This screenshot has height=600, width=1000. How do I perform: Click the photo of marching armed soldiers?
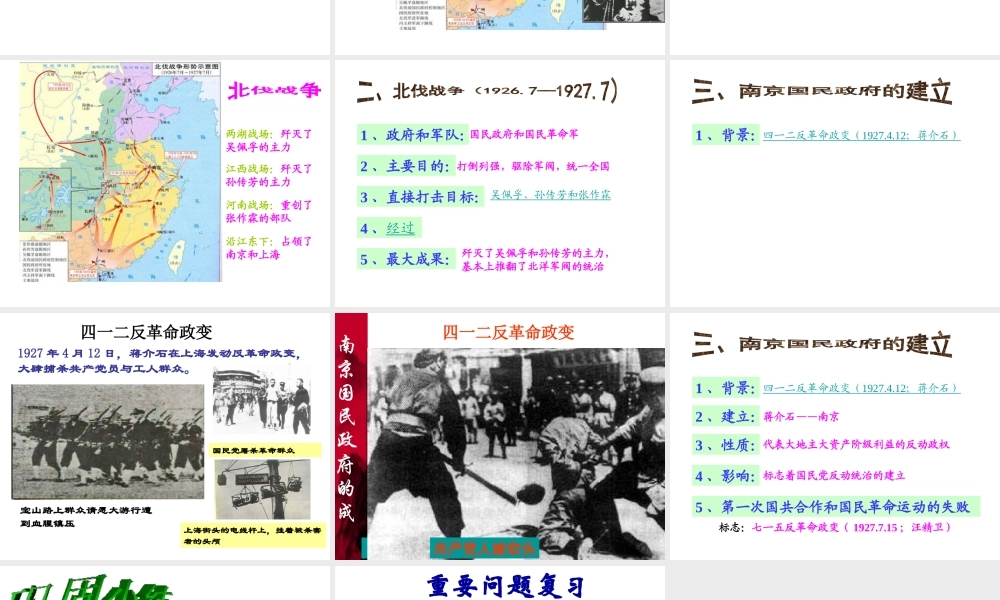tap(108, 441)
